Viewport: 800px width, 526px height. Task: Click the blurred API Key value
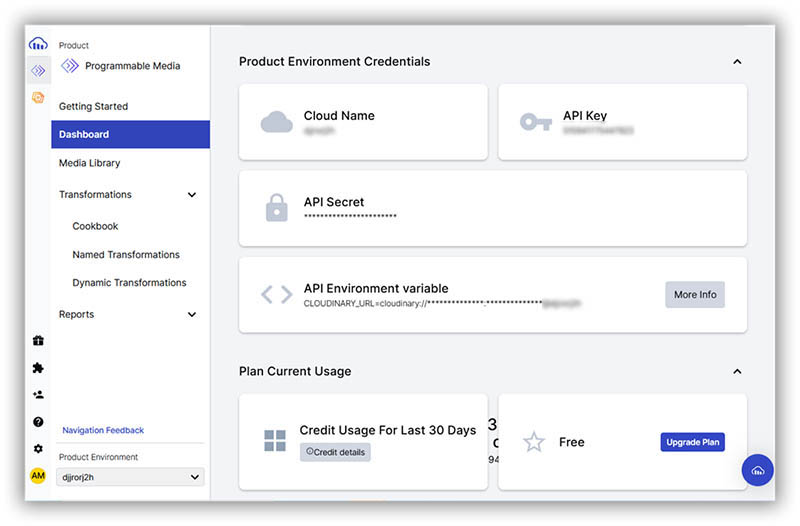pos(598,131)
